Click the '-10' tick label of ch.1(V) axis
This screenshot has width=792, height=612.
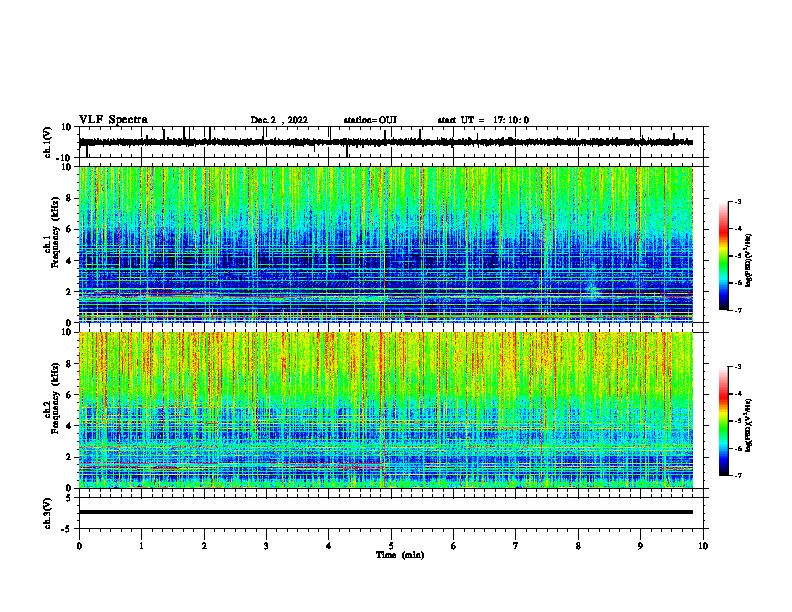pos(64,158)
